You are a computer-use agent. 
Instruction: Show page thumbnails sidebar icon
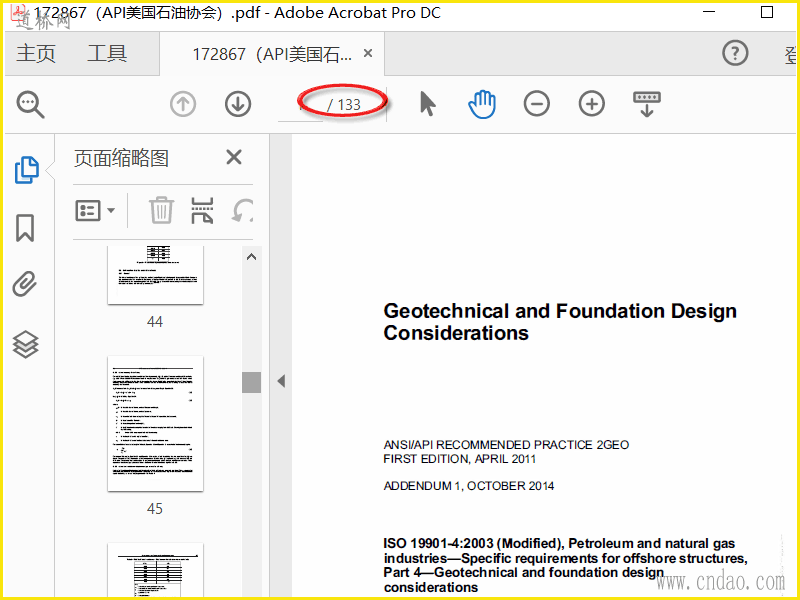[27, 169]
